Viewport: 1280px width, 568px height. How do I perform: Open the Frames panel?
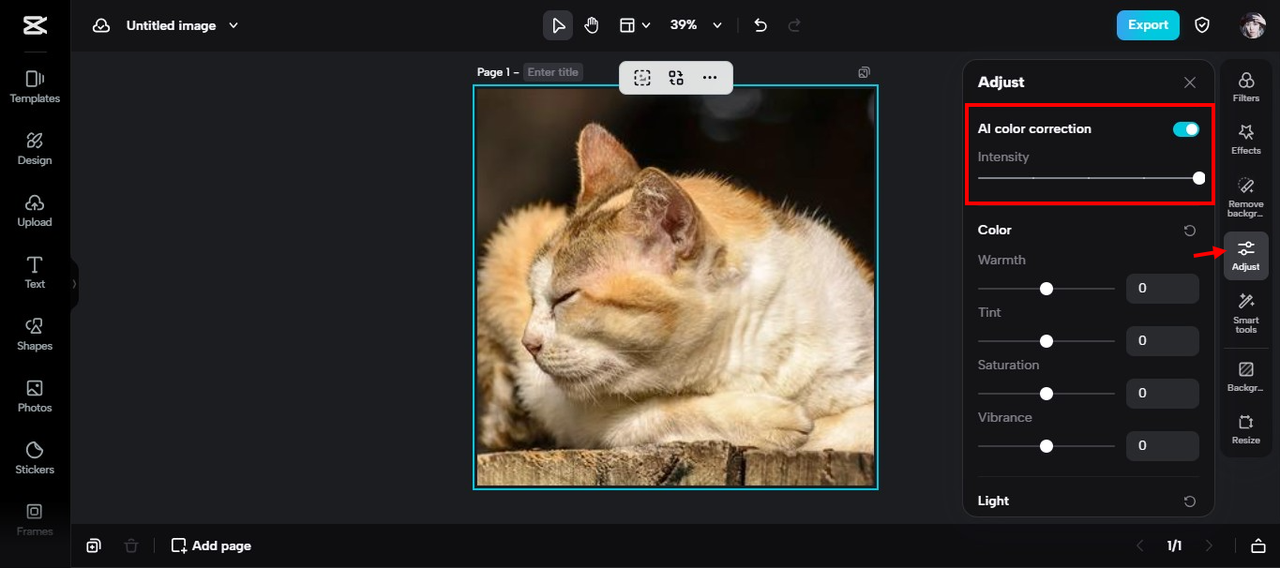[35, 519]
